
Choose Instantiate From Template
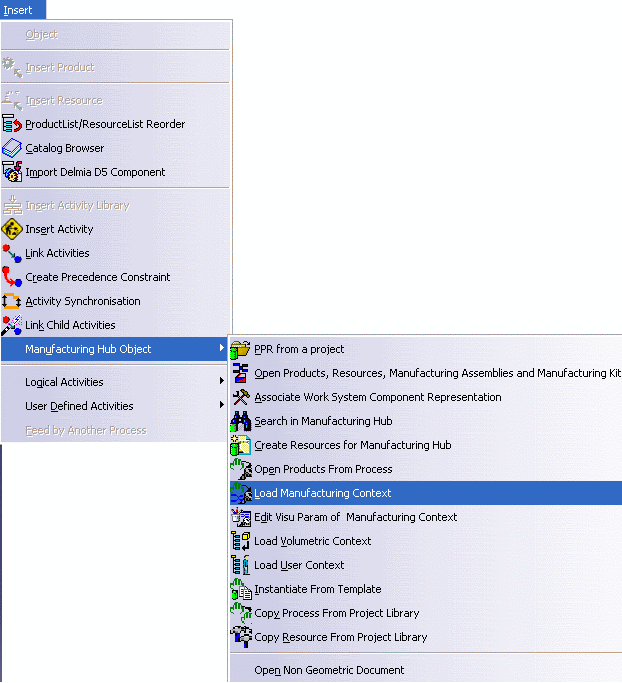point(426,589)
